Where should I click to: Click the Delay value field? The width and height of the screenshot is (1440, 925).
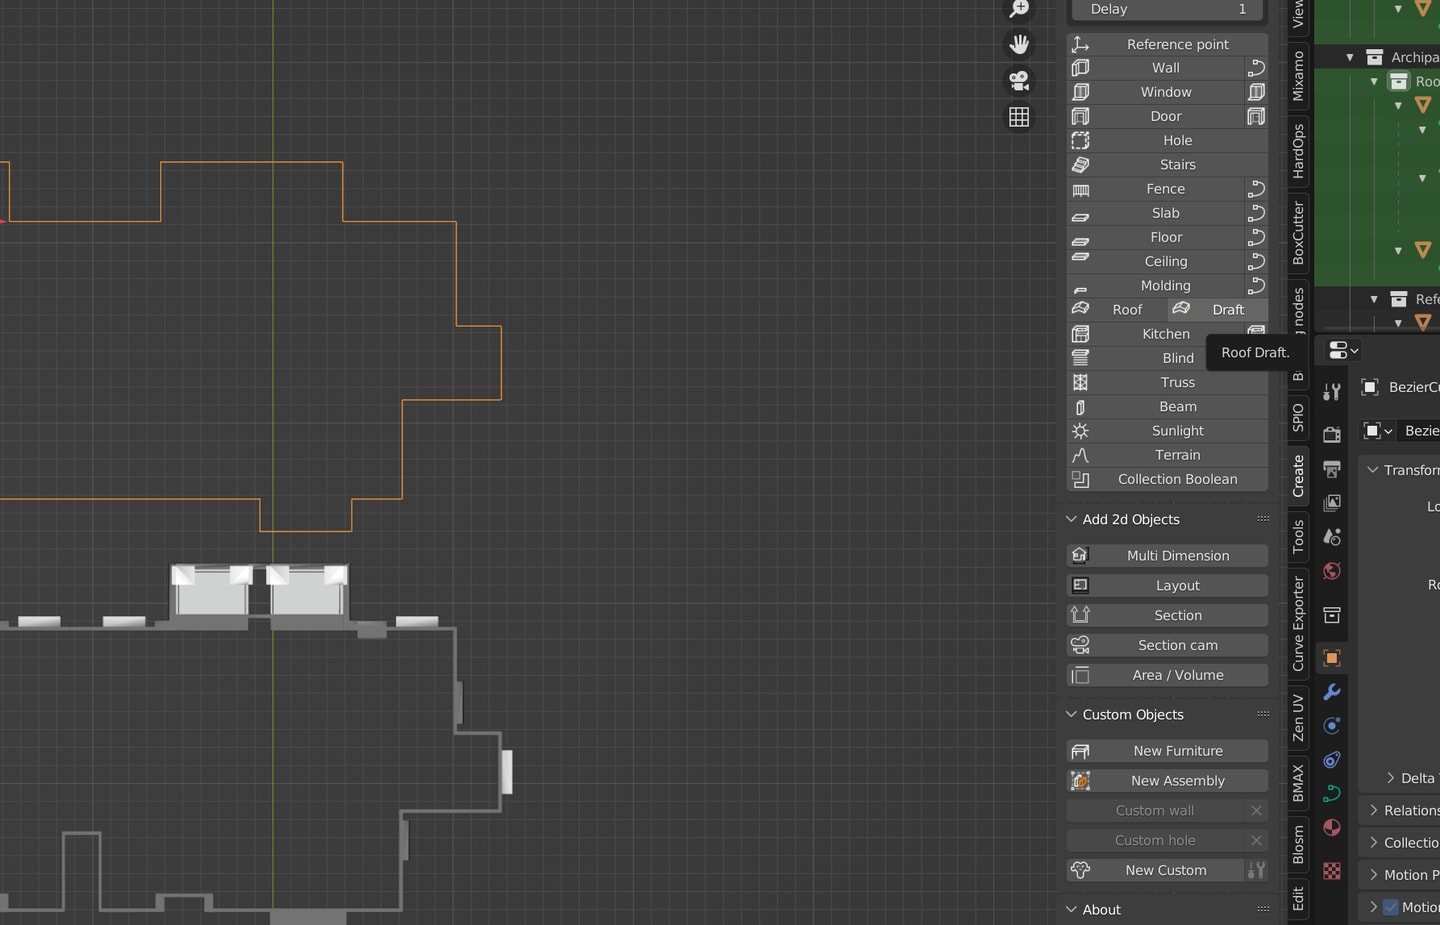pos(1167,10)
